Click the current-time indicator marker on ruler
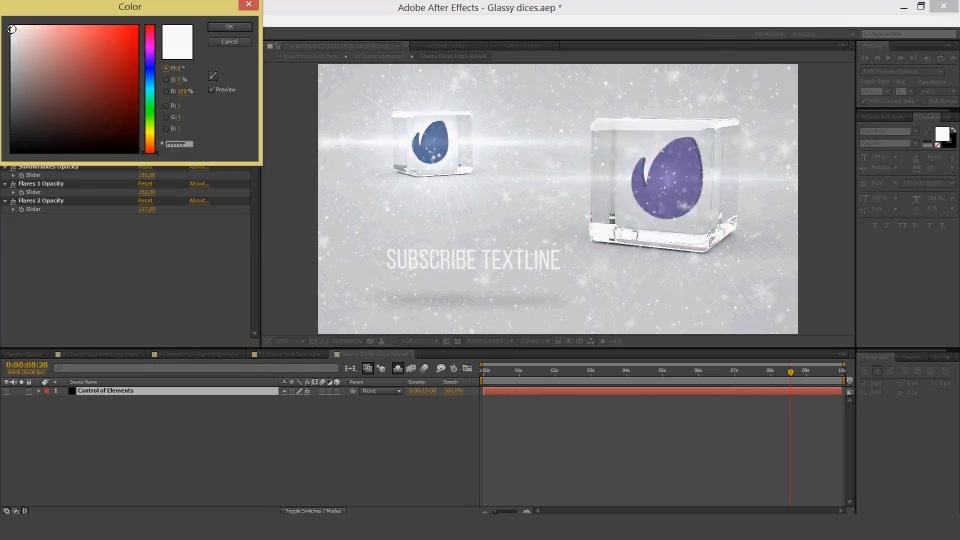 coord(790,372)
